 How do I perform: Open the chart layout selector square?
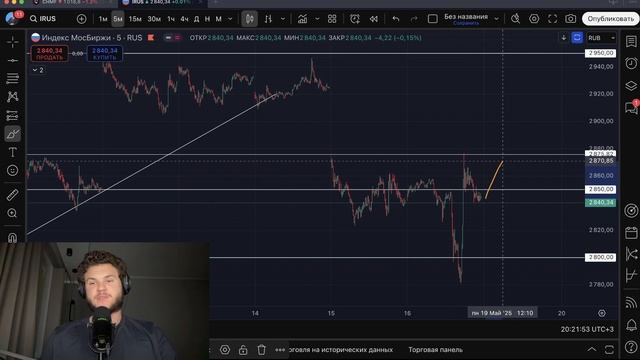coord(433,19)
